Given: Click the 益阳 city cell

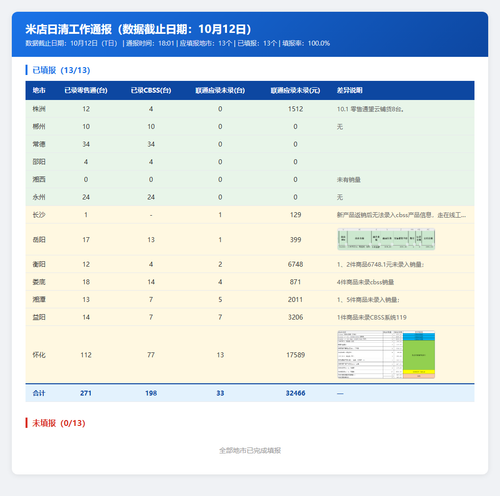Looking at the screenshot, I should click(x=39, y=317).
